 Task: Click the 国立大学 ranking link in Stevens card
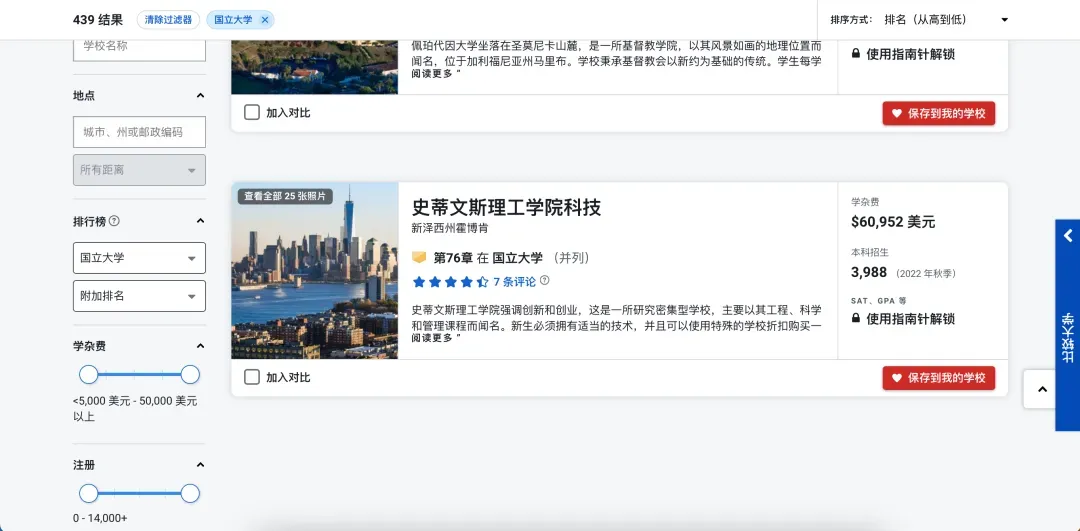click(517, 258)
